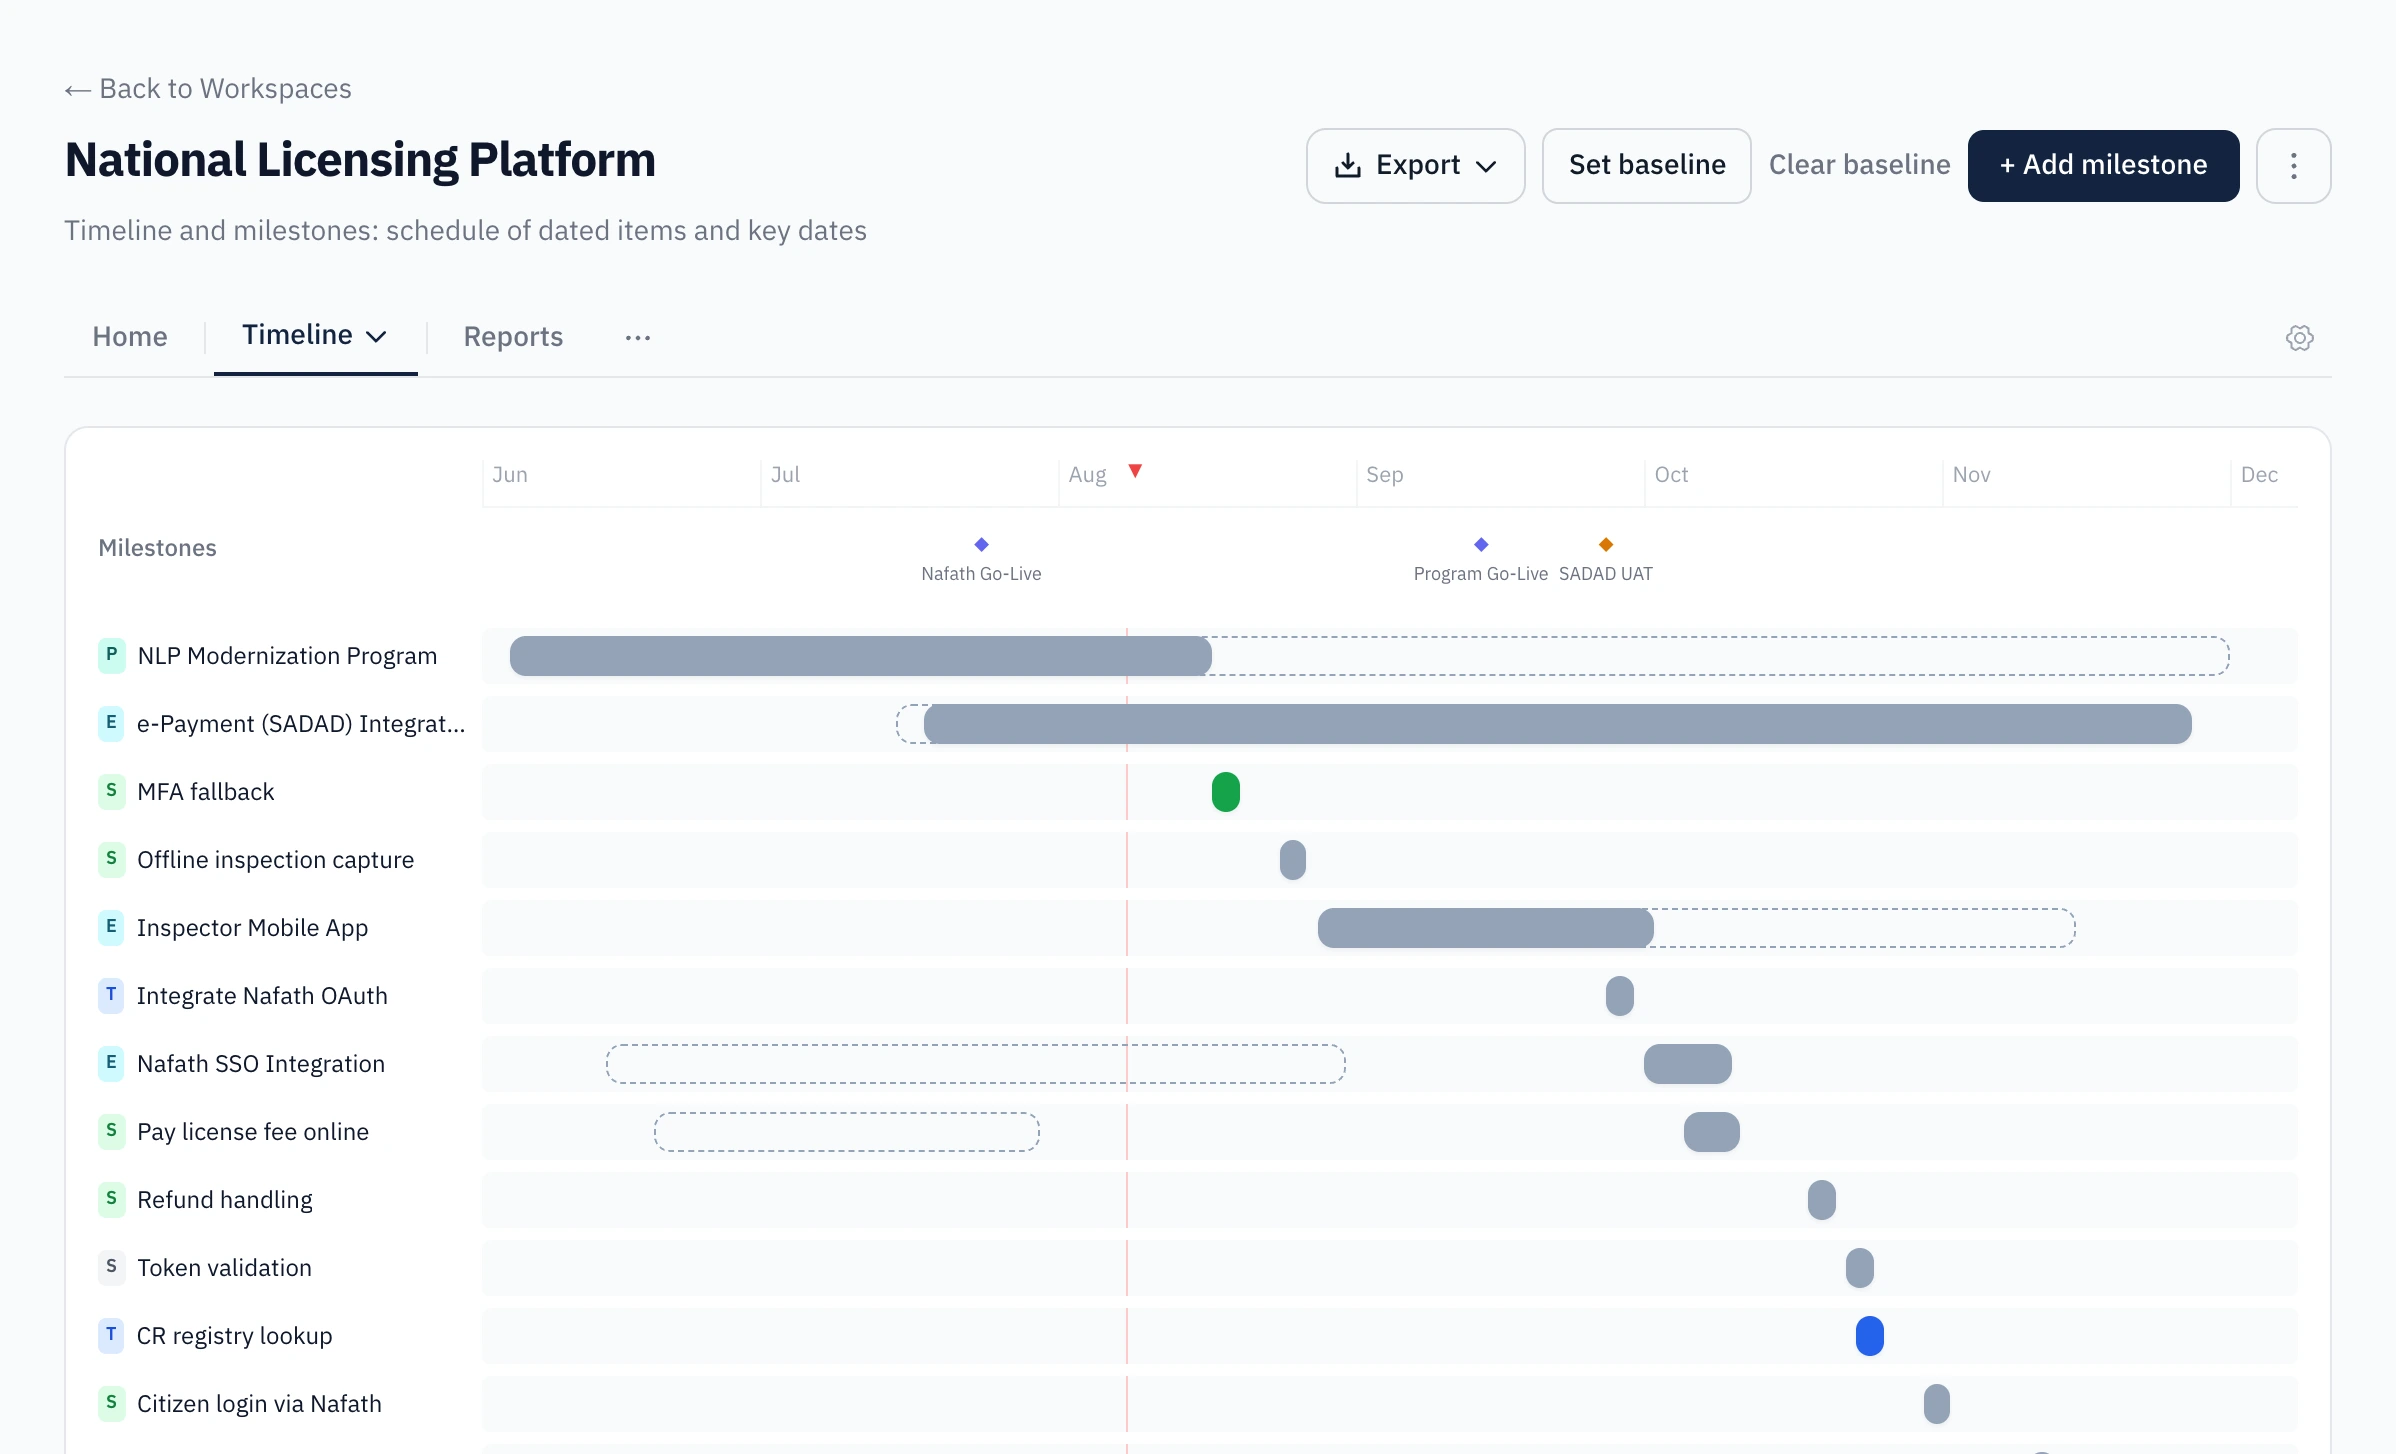The height and width of the screenshot is (1454, 2396).
Task: Click the E icon for Inspector Mobile App
Action: coord(111,927)
